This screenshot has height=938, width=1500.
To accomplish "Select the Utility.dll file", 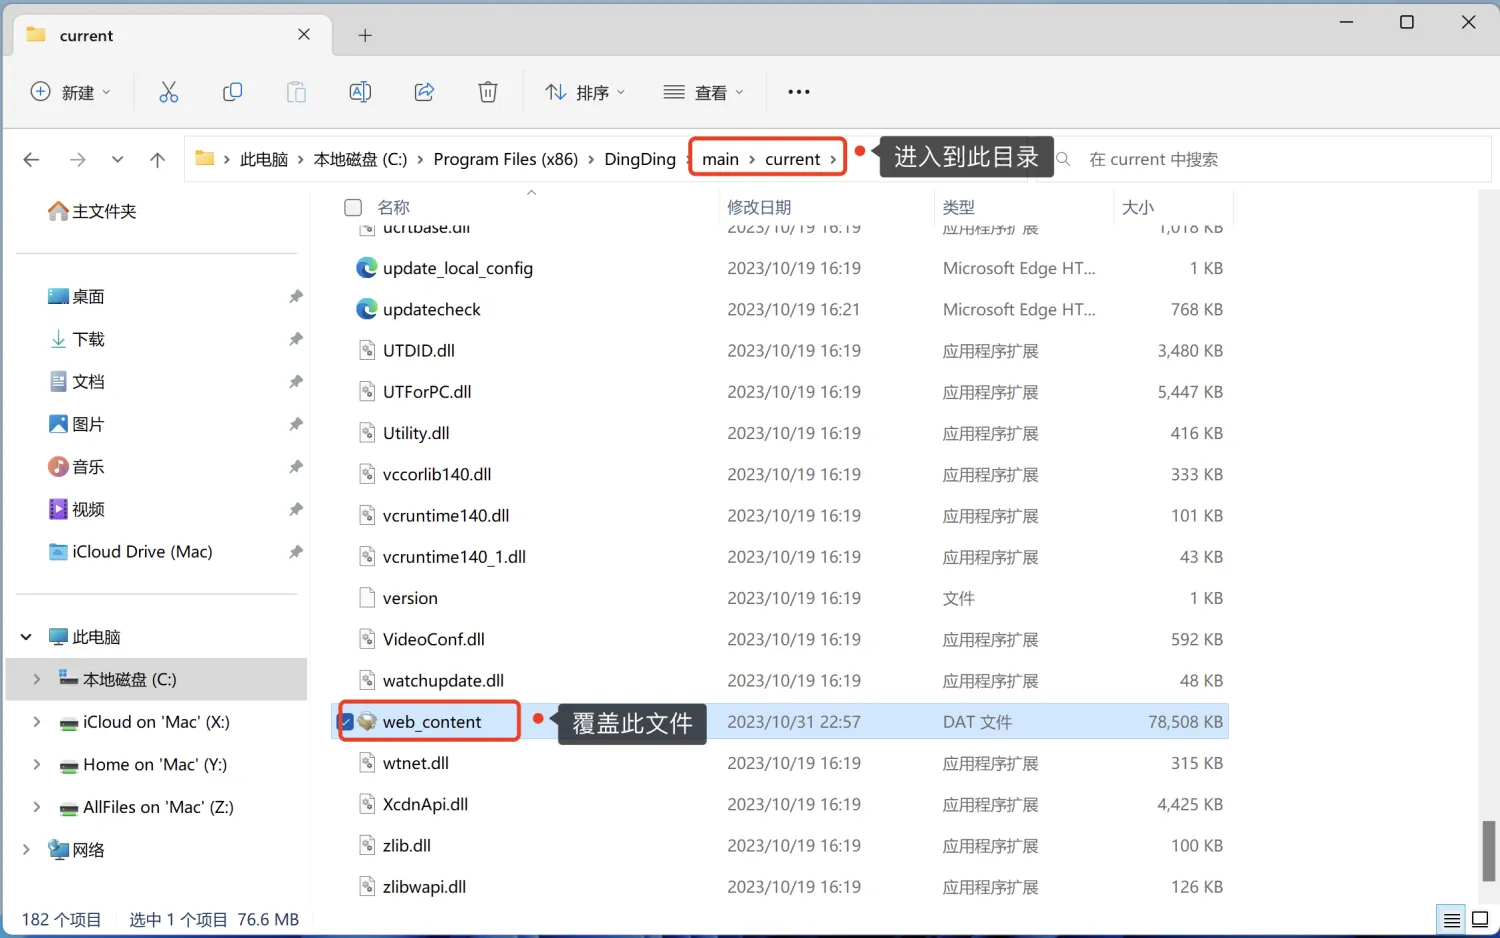I will coord(416,433).
